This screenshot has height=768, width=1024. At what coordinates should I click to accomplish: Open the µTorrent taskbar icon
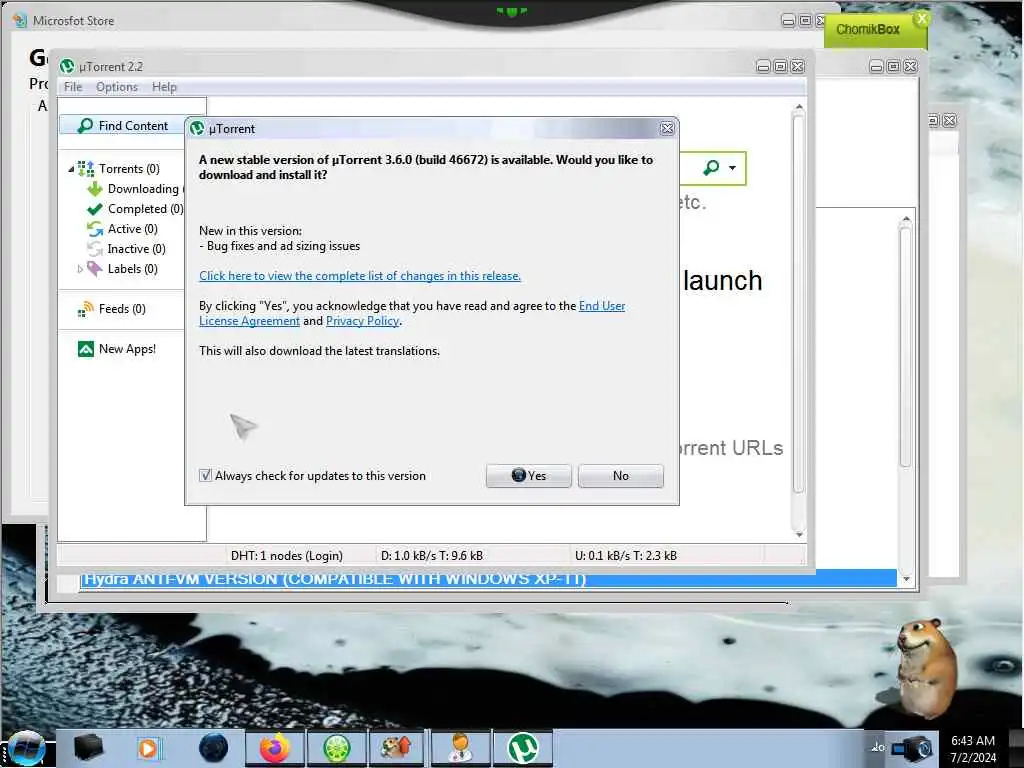point(522,748)
